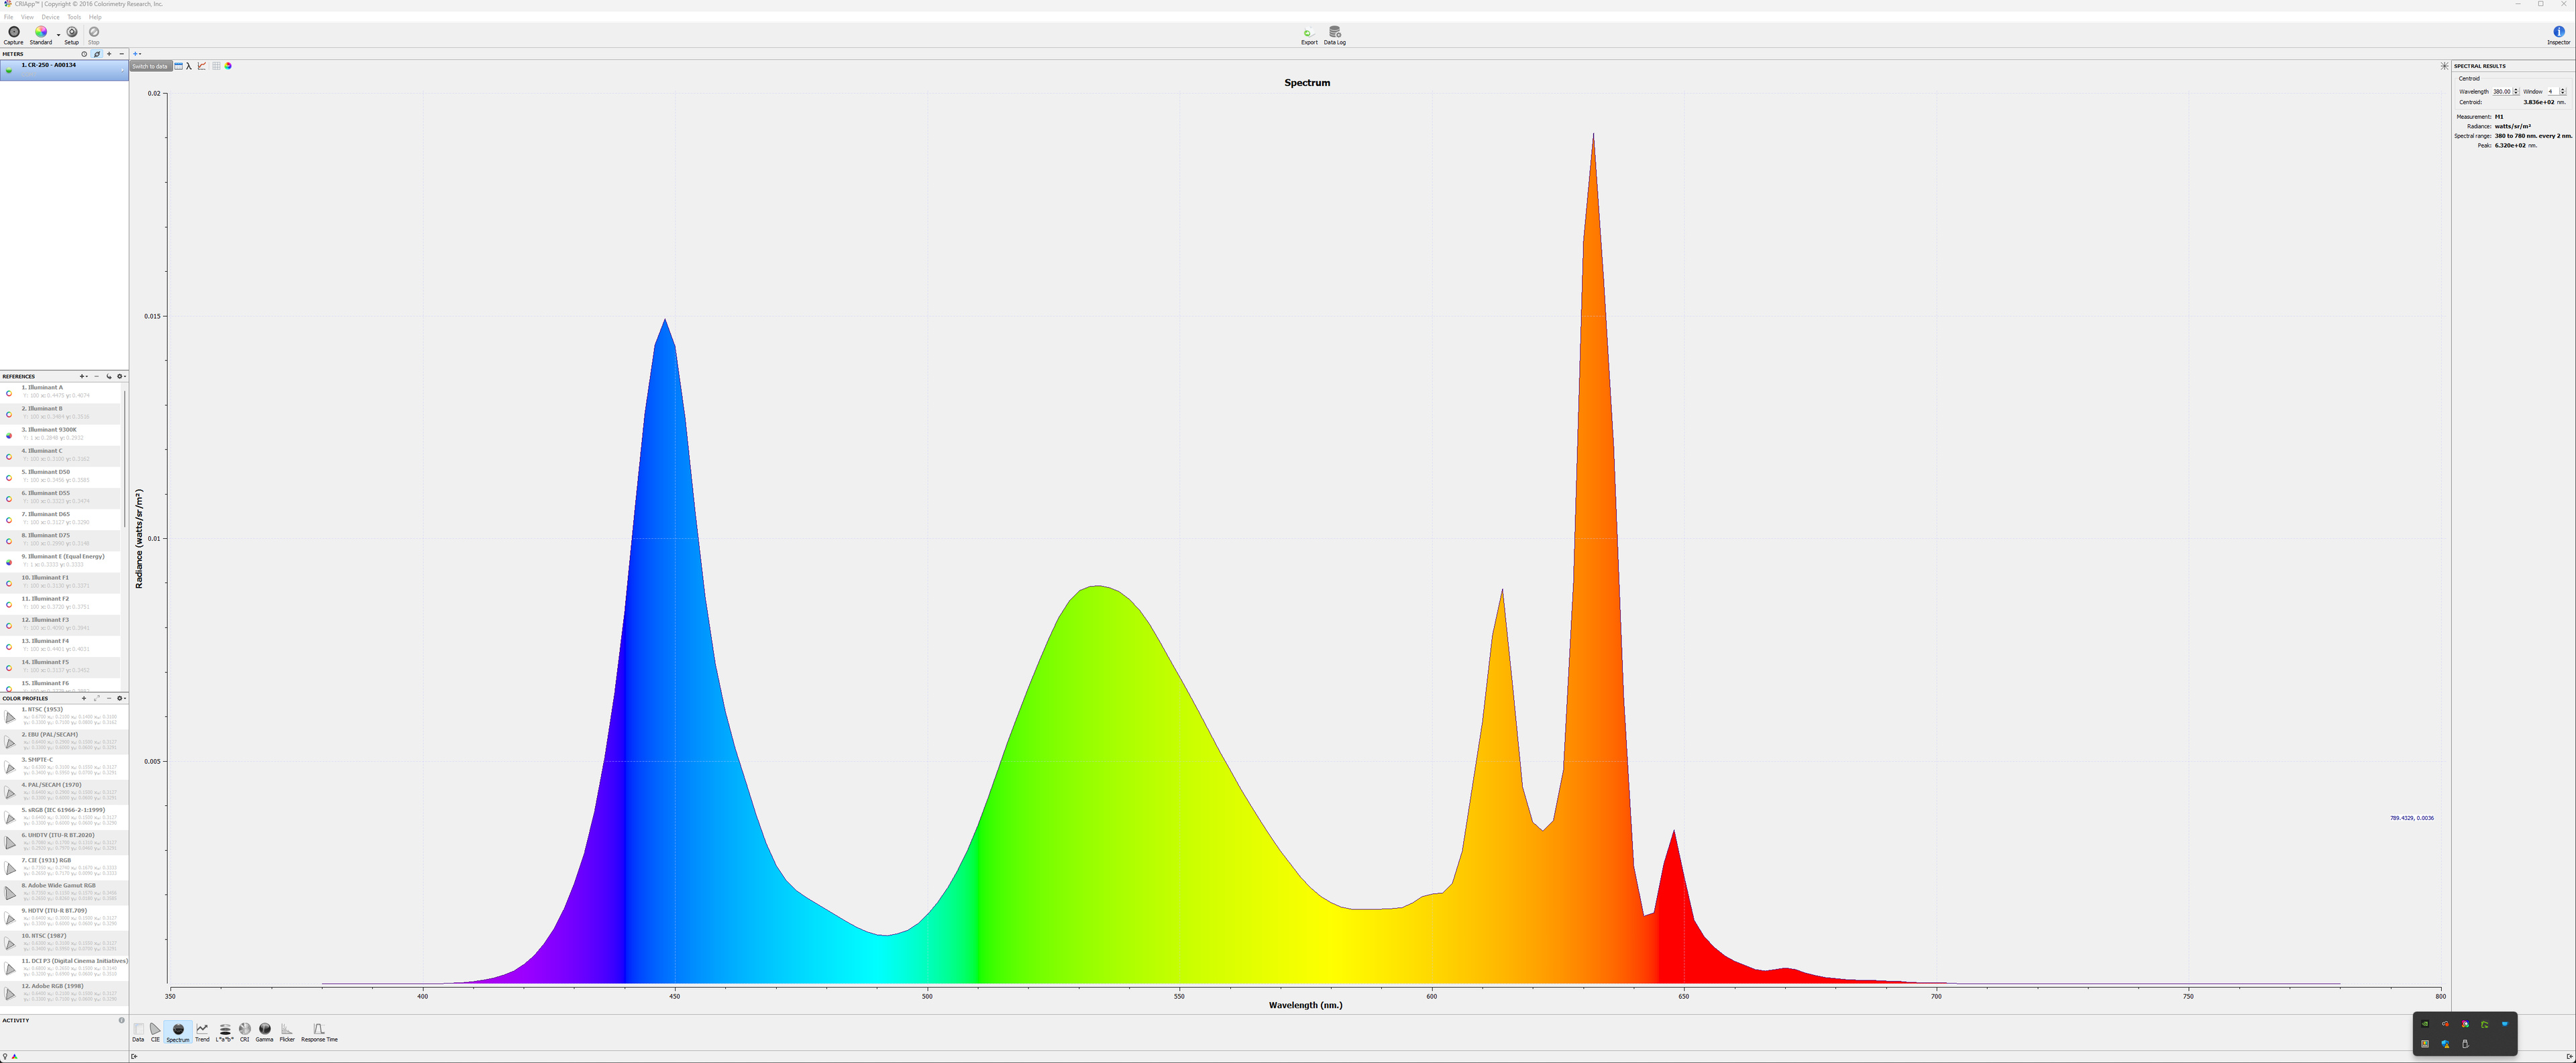Open the Standard mode dropdown arrow

coord(58,35)
